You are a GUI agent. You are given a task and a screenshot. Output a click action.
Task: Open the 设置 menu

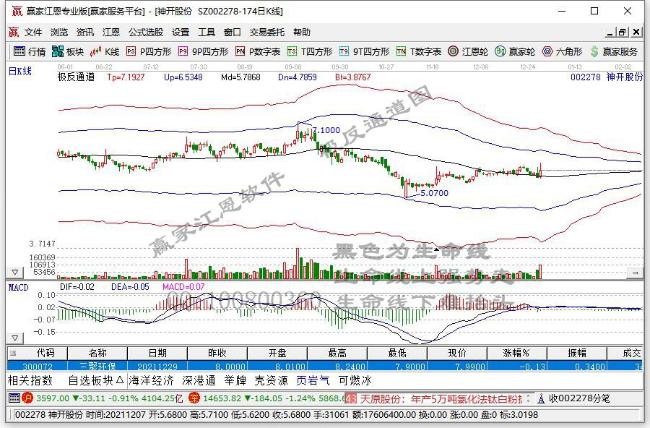[x=180, y=32]
